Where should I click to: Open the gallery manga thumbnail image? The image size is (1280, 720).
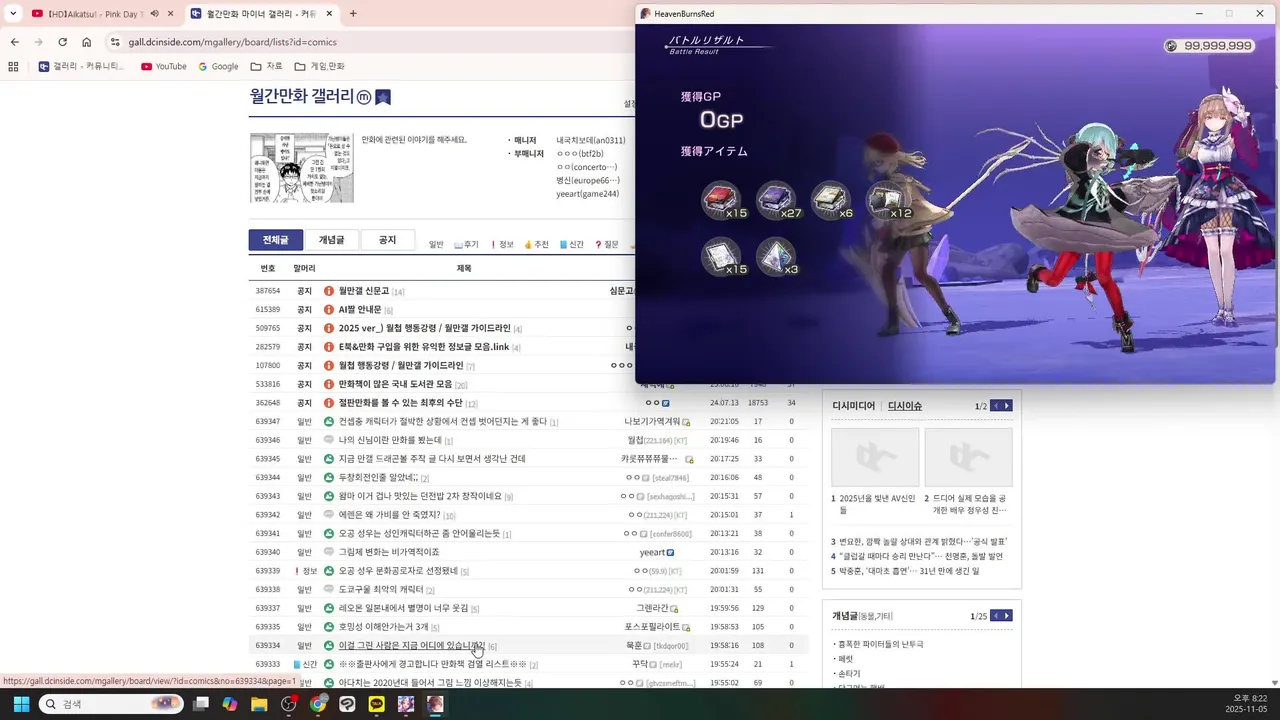(301, 168)
